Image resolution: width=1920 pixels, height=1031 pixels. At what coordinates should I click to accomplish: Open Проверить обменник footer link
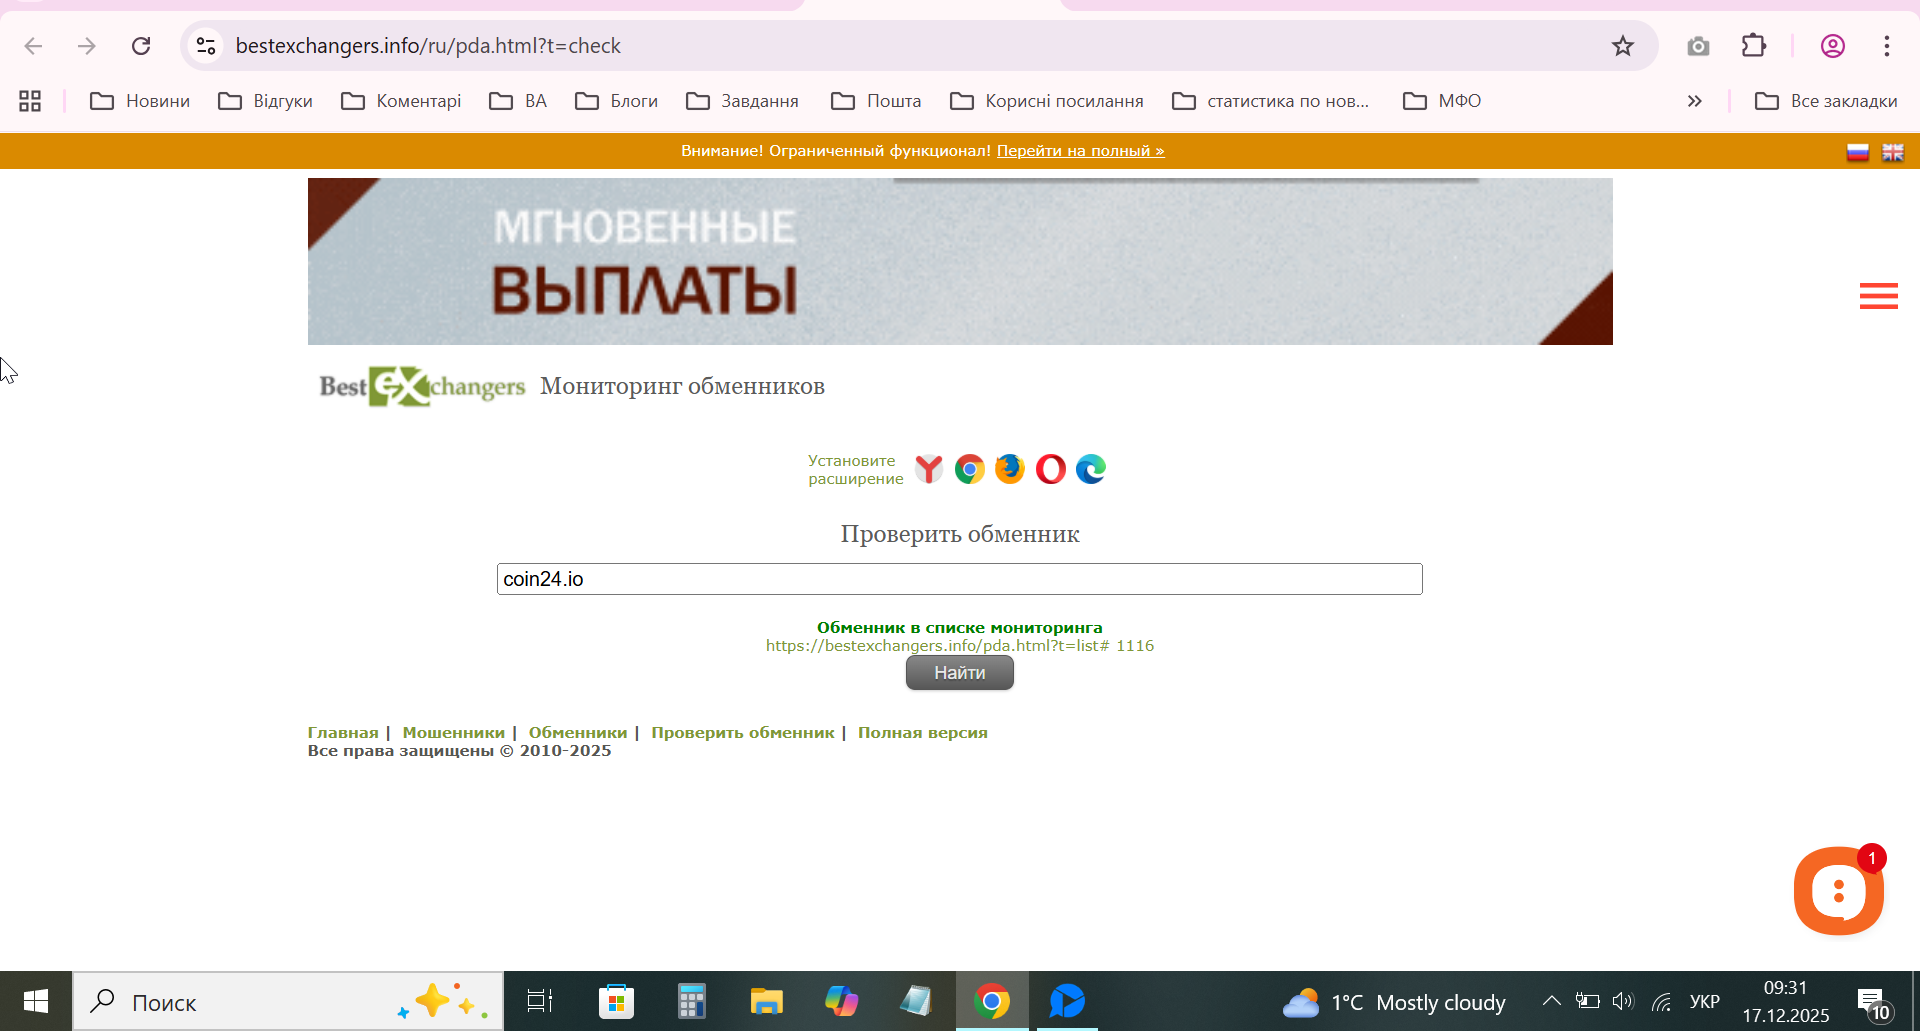742,733
